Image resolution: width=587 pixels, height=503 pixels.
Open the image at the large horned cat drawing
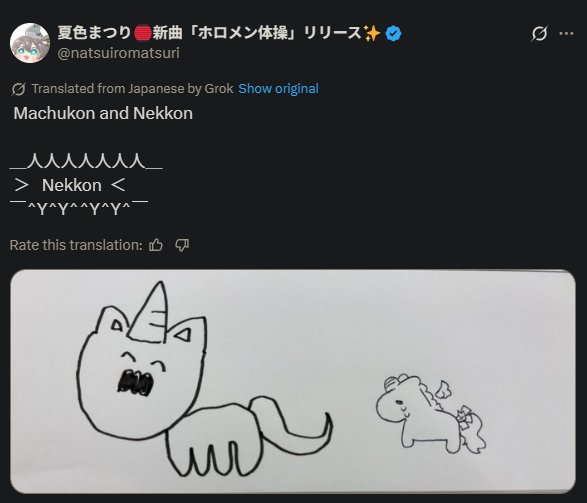pos(204,379)
